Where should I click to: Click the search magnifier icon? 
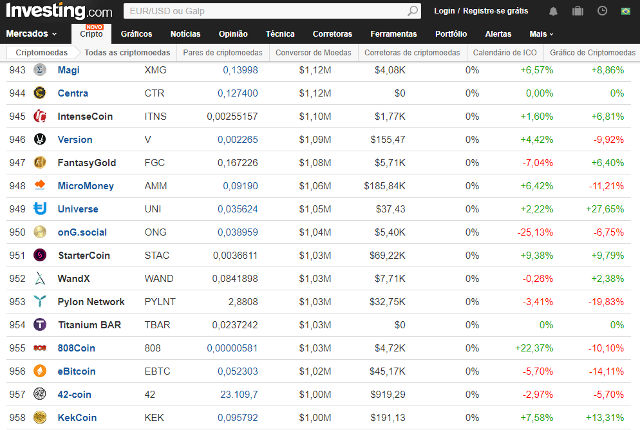pyautogui.click(x=413, y=11)
